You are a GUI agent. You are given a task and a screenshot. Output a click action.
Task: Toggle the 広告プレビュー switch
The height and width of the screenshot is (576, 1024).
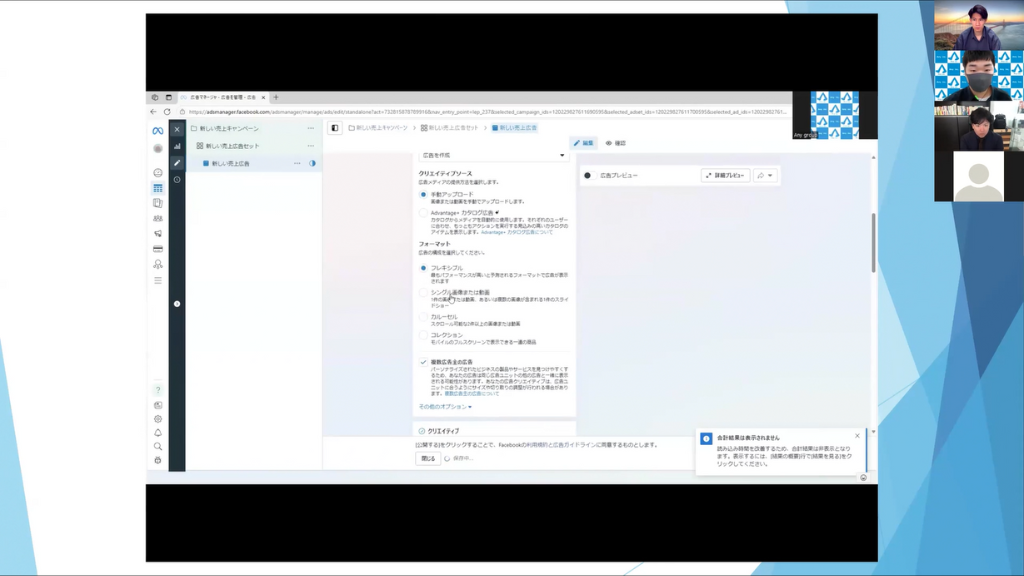[588, 175]
